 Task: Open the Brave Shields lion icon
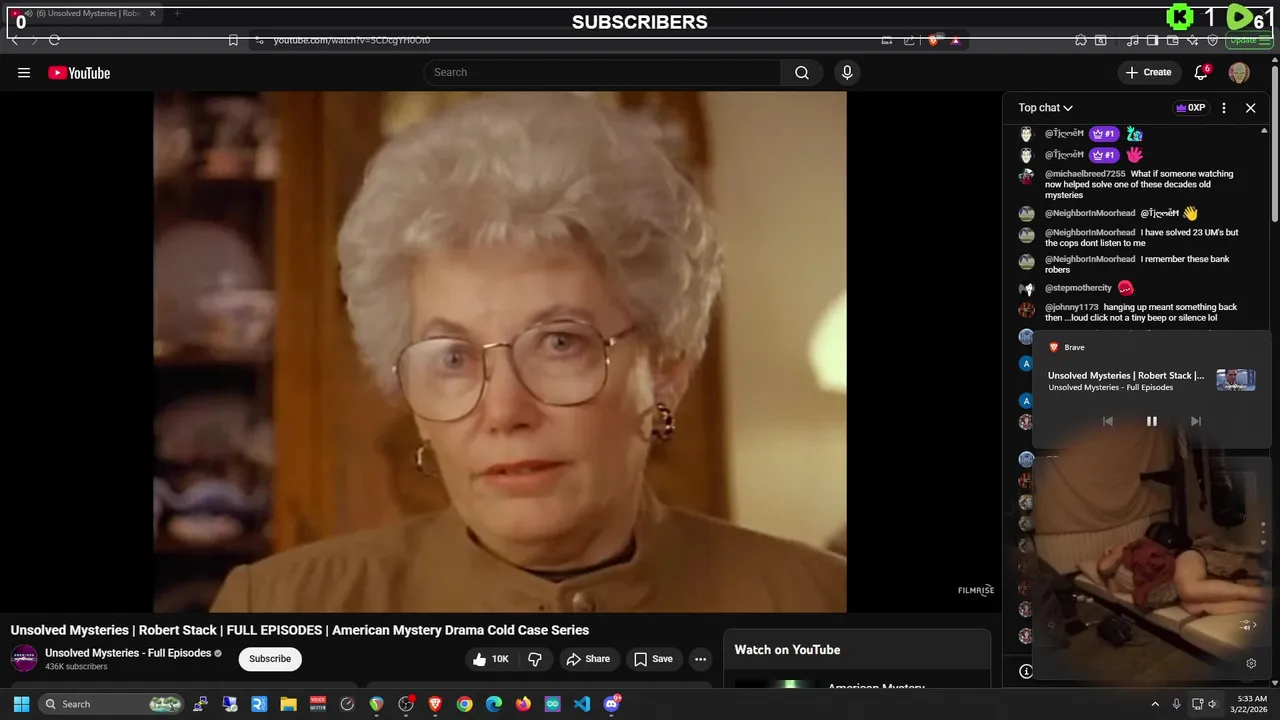(x=933, y=40)
